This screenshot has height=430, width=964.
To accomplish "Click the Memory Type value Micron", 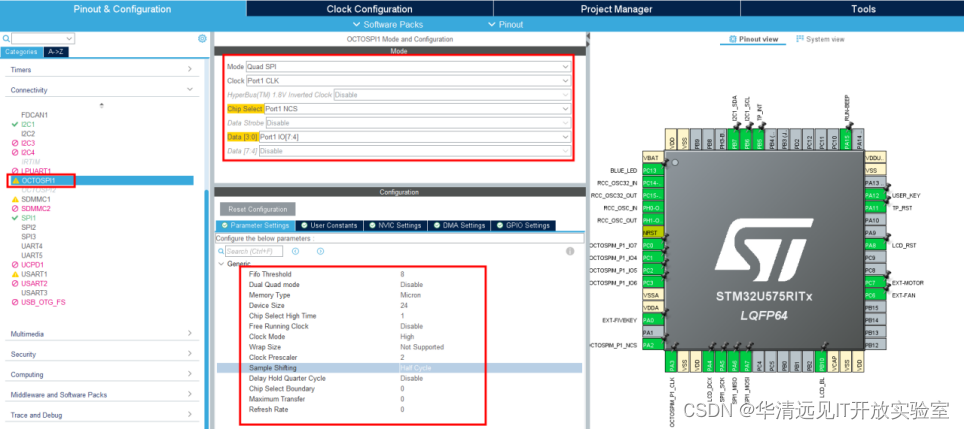I will point(410,295).
